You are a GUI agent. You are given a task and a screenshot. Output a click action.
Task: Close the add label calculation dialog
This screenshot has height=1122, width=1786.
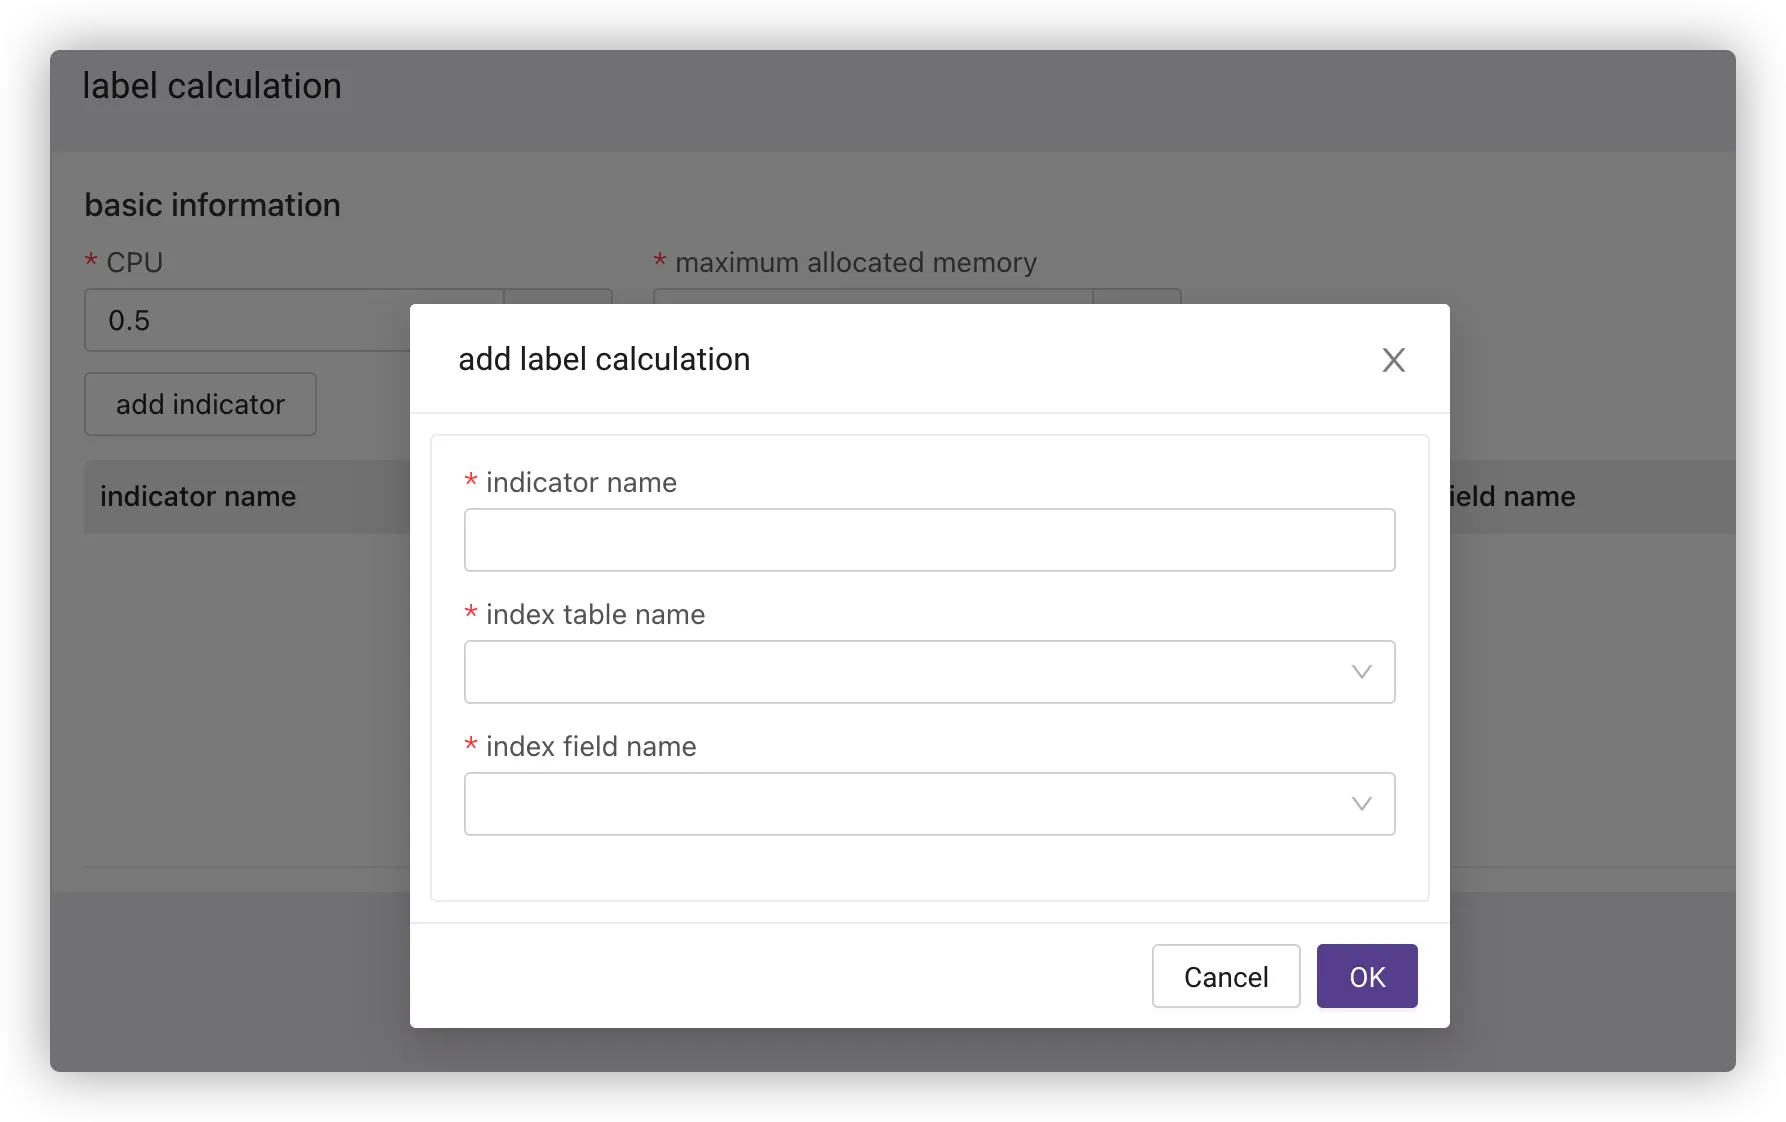1393,360
